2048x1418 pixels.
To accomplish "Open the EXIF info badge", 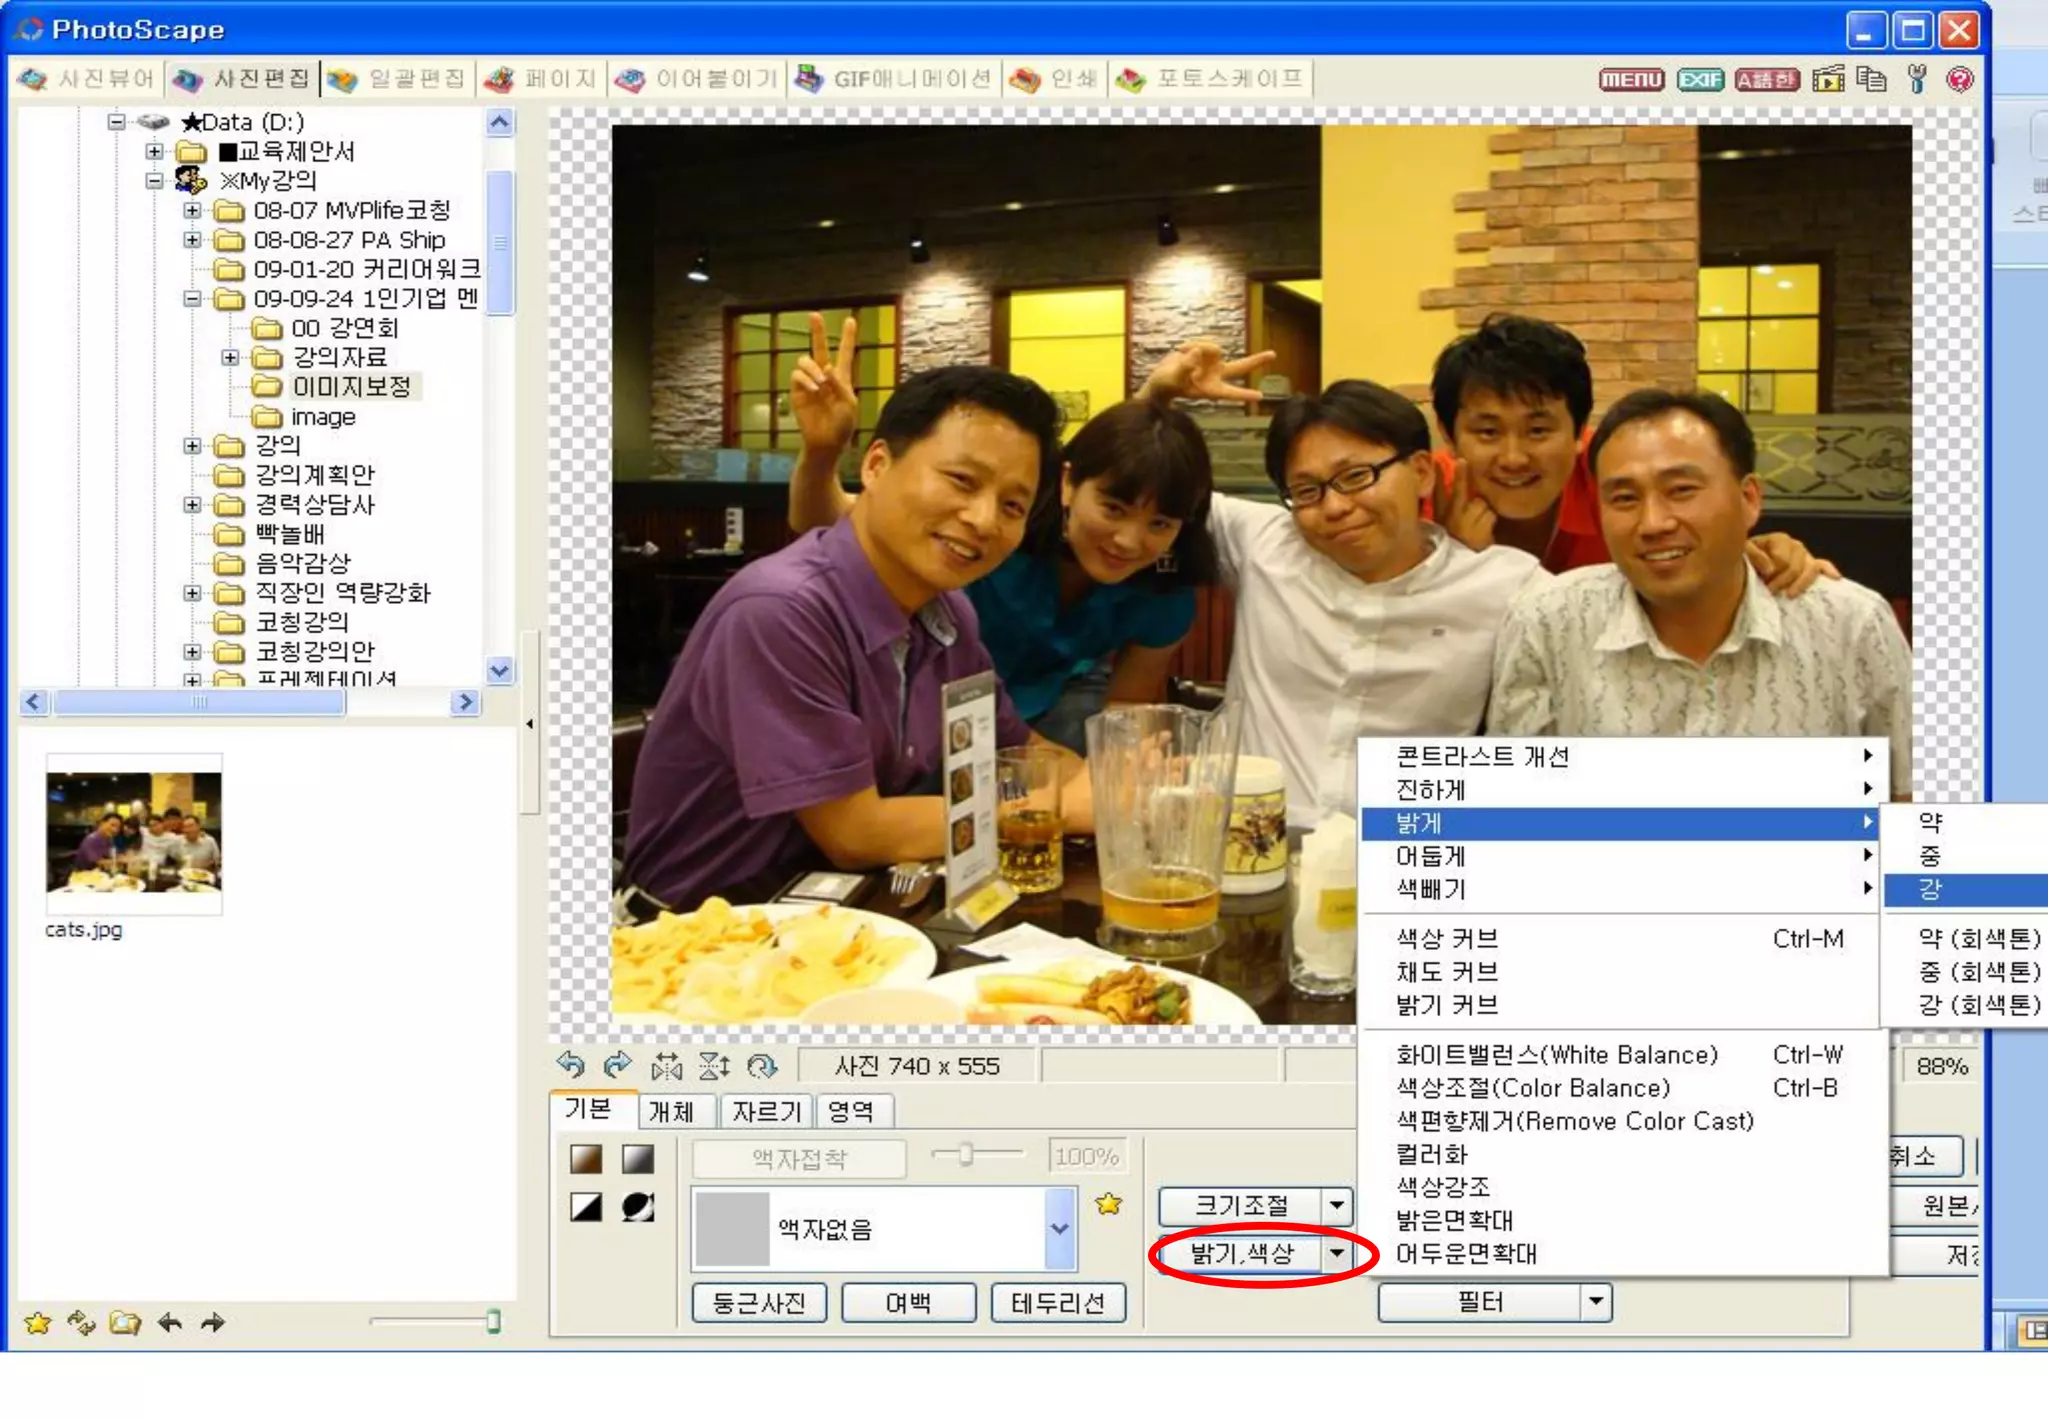I will coord(1699,80).
